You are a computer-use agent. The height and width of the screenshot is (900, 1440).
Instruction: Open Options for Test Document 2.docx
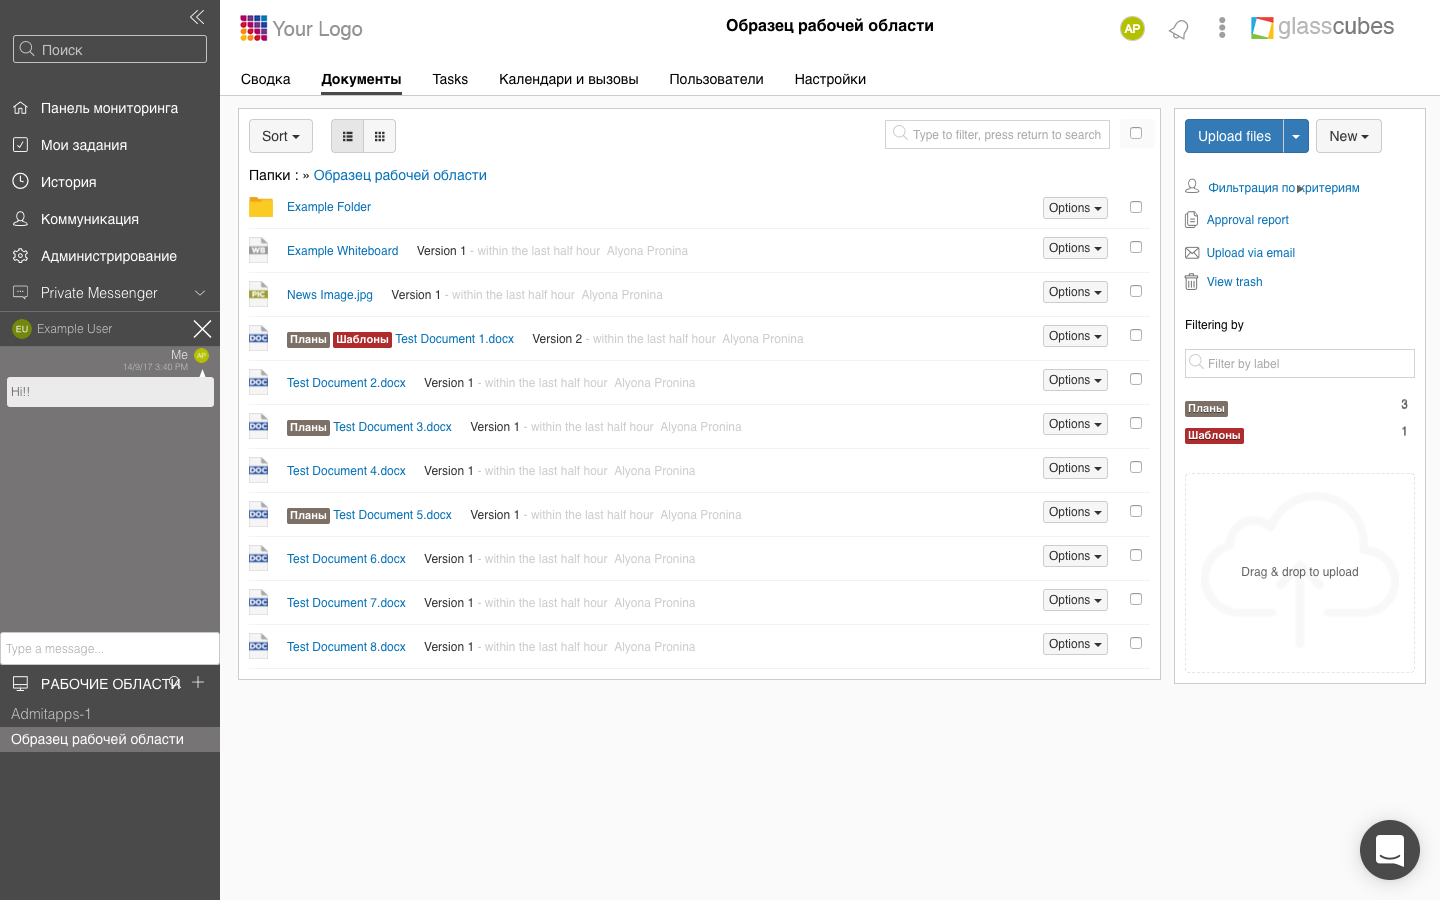[x=1075, y=380]
